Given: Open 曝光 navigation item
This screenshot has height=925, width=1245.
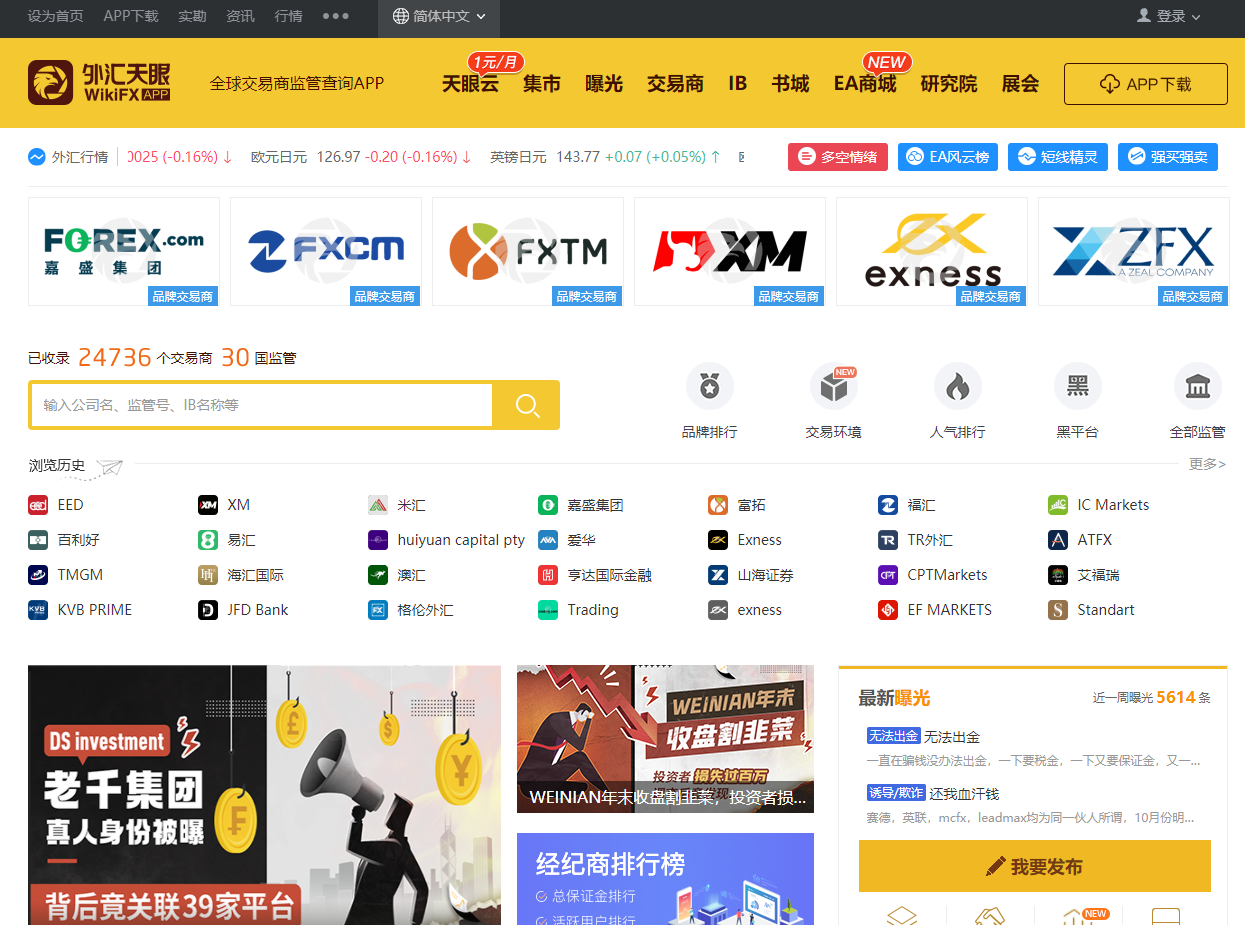Looking at the screenshot, I should pos(604,84).
